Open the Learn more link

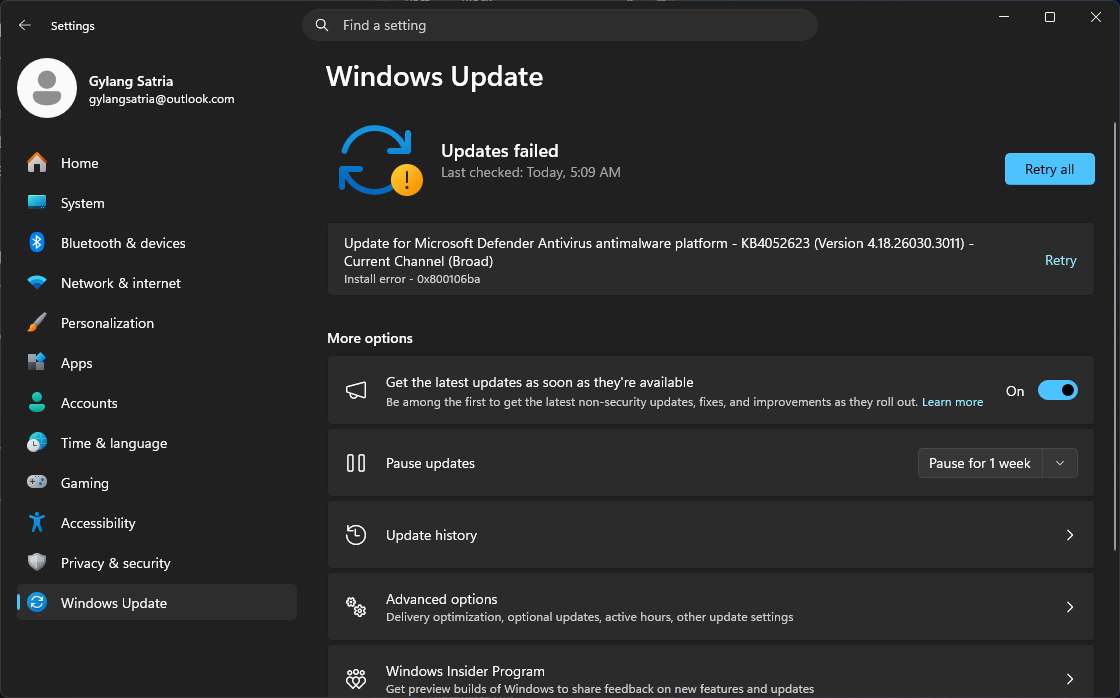(952, 402)
